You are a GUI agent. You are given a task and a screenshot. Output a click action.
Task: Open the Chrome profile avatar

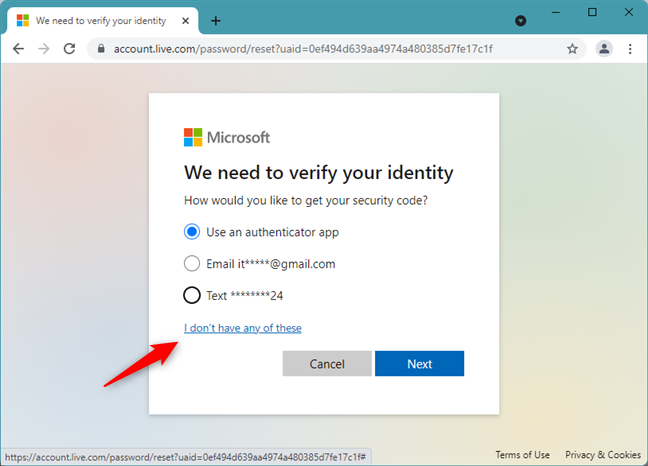(604, 48)
